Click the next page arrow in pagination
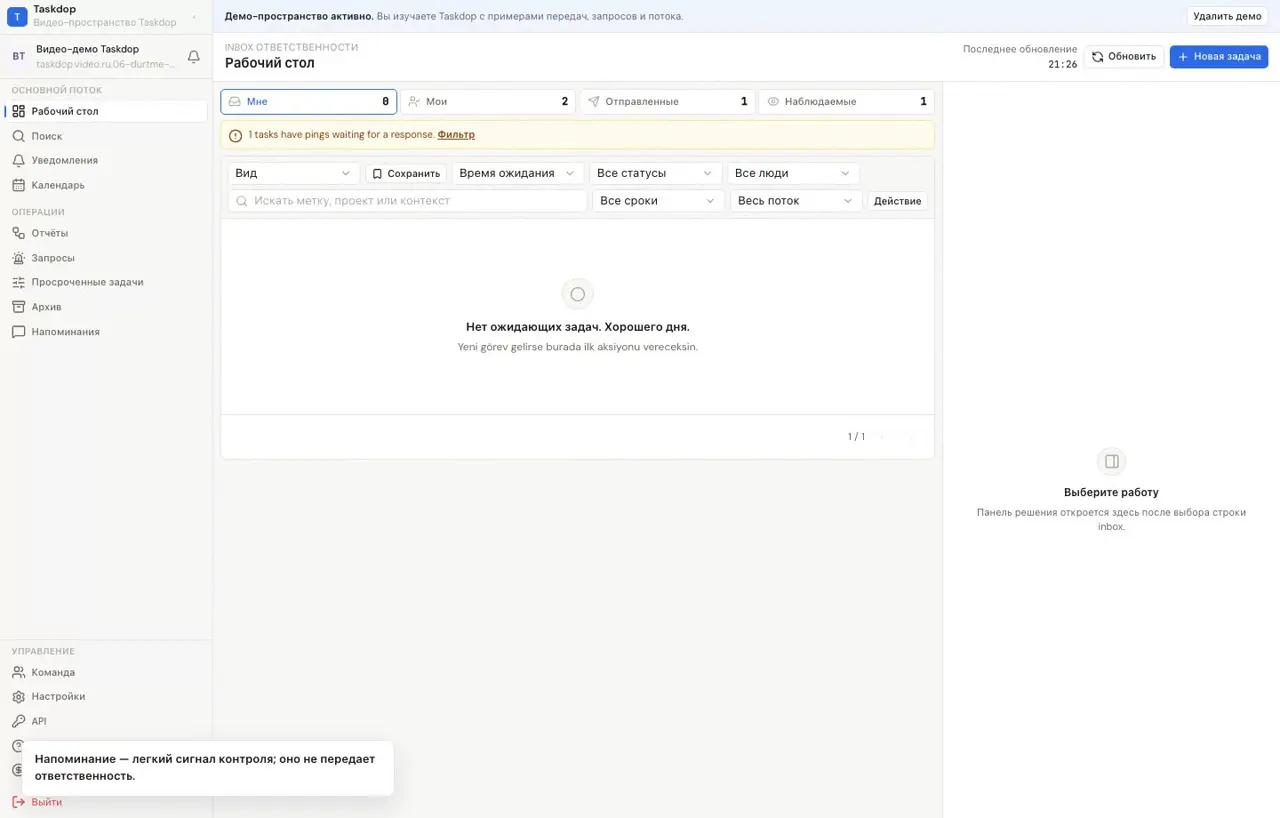1280x818 pixels. [910, 437]
